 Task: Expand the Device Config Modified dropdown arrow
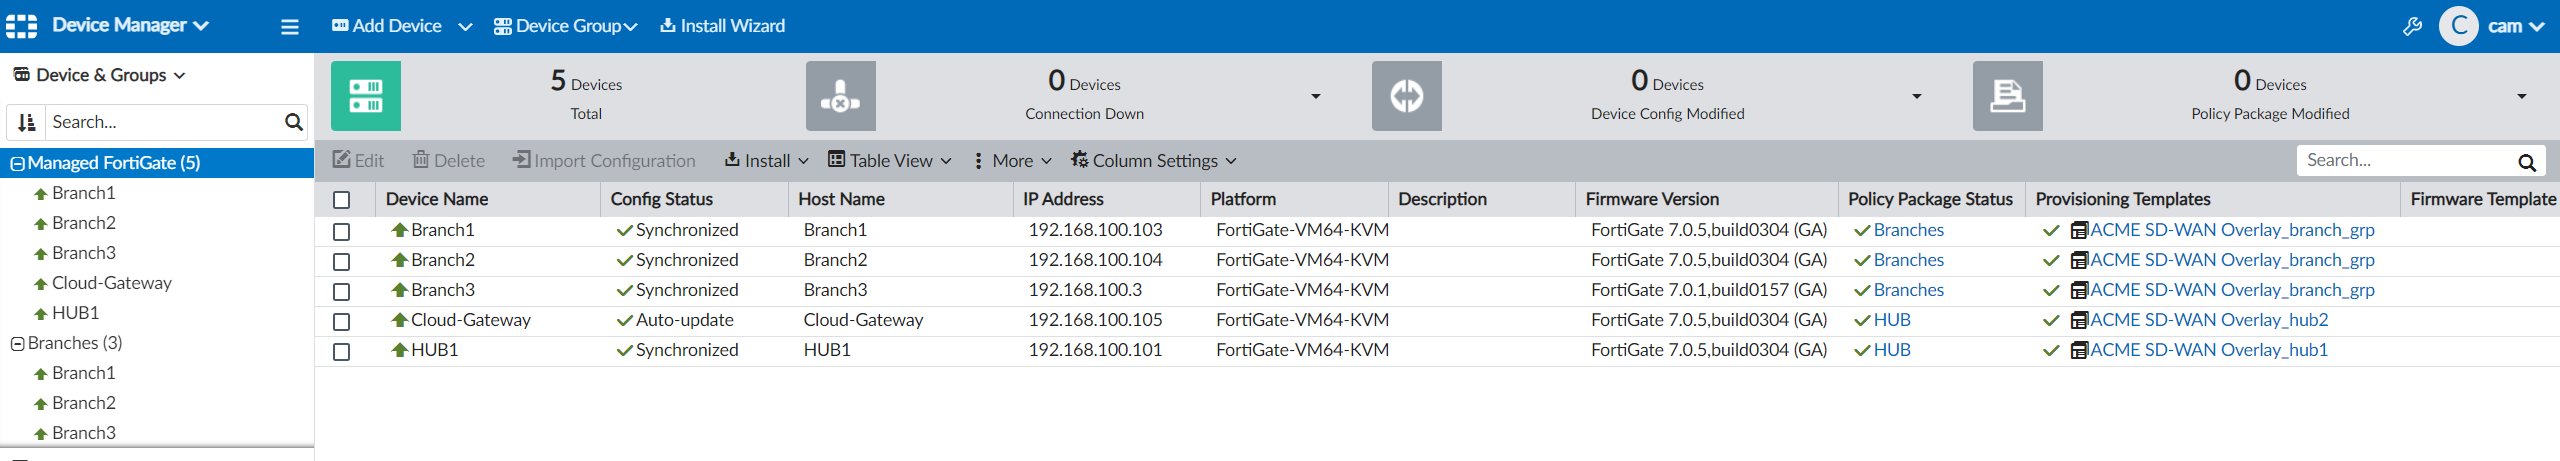[1917, 96]
